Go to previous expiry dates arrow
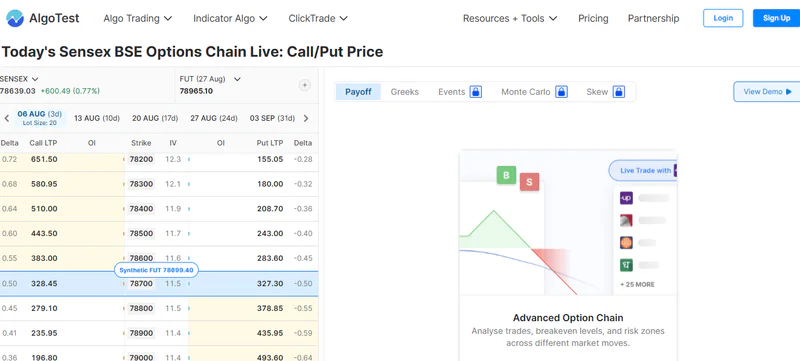Image resolution: width=800 pixels, height=361 pixels. click(7, 118)
